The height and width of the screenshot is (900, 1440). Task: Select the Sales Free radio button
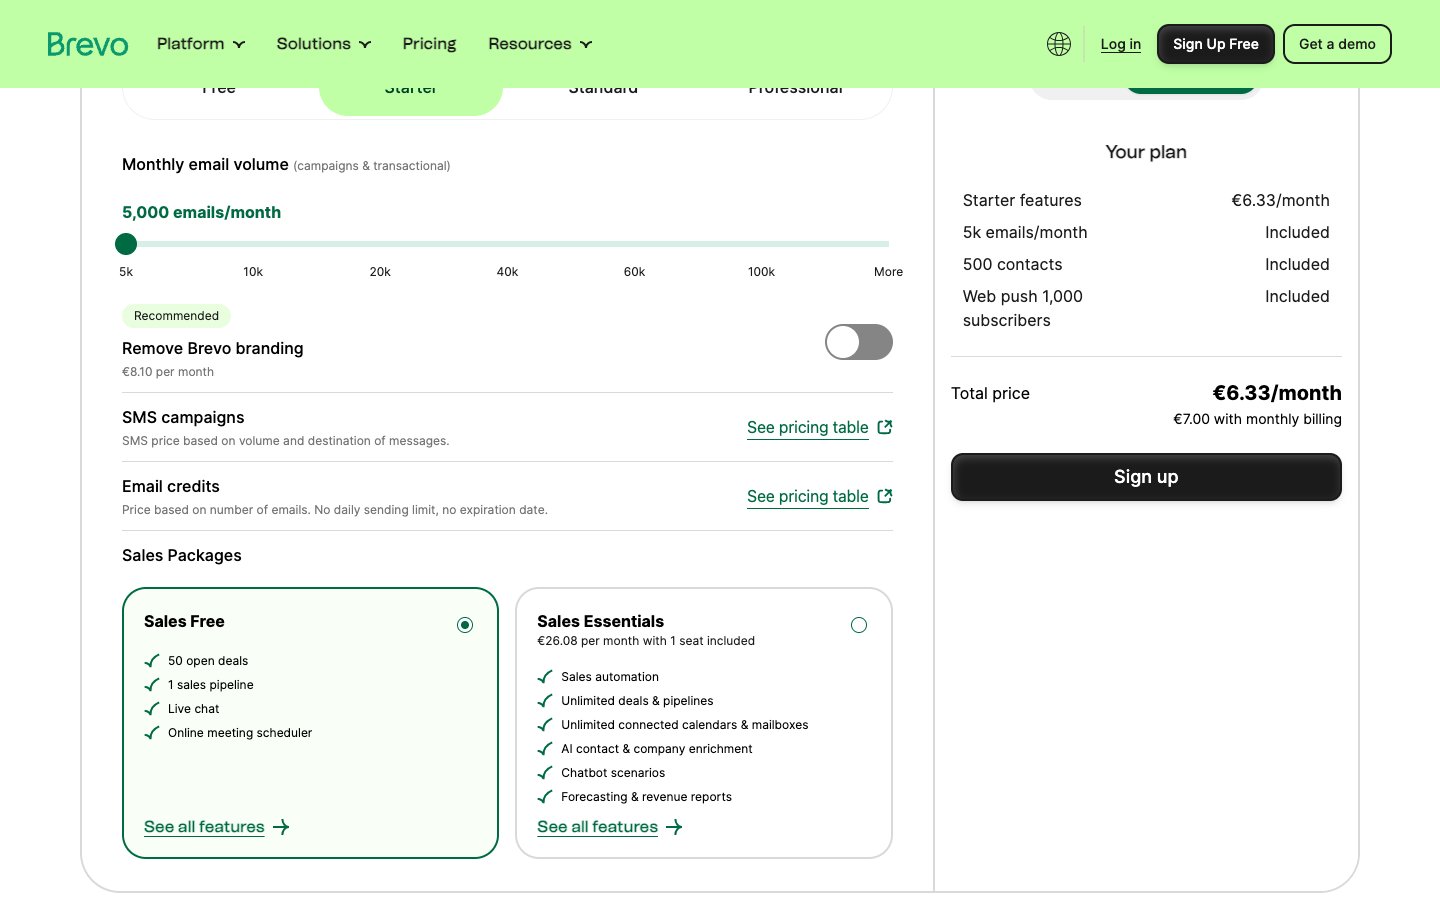465,625
